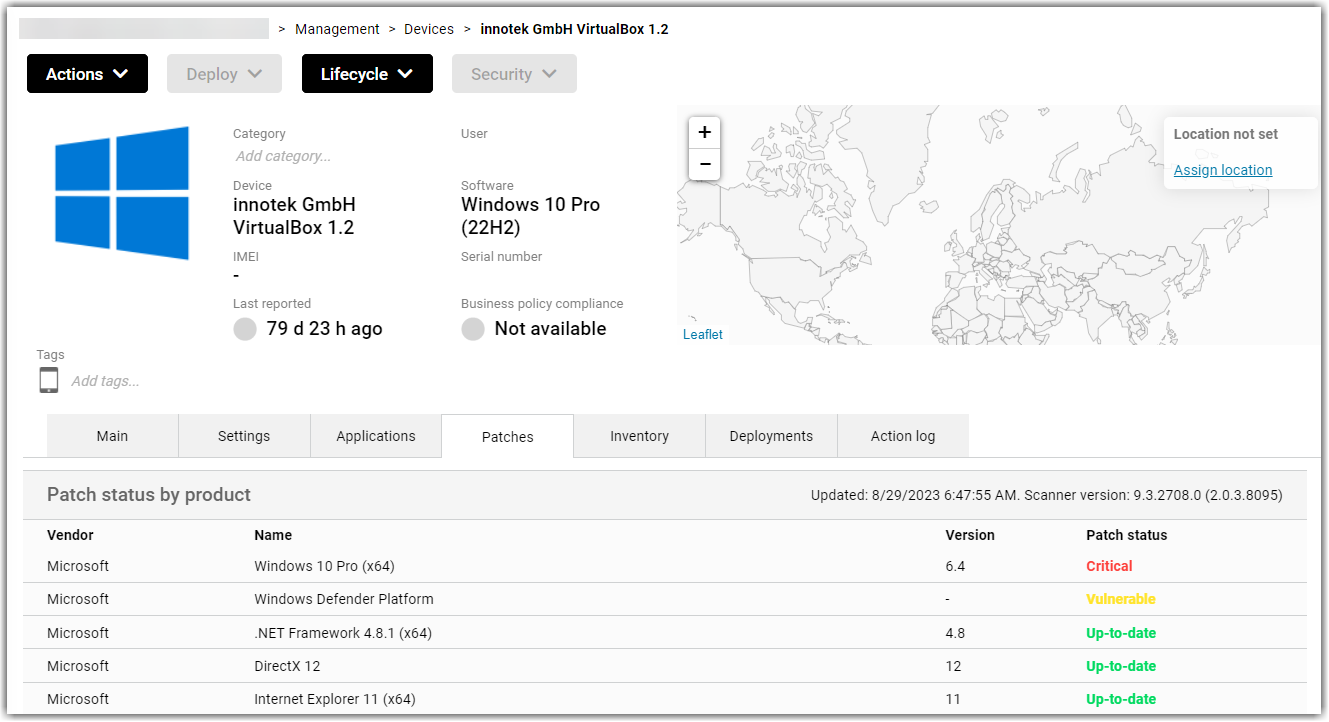Select the Windows Defender Platform row
The image size is (1329, 722).
pyautogui.click(x=665, y=599)
